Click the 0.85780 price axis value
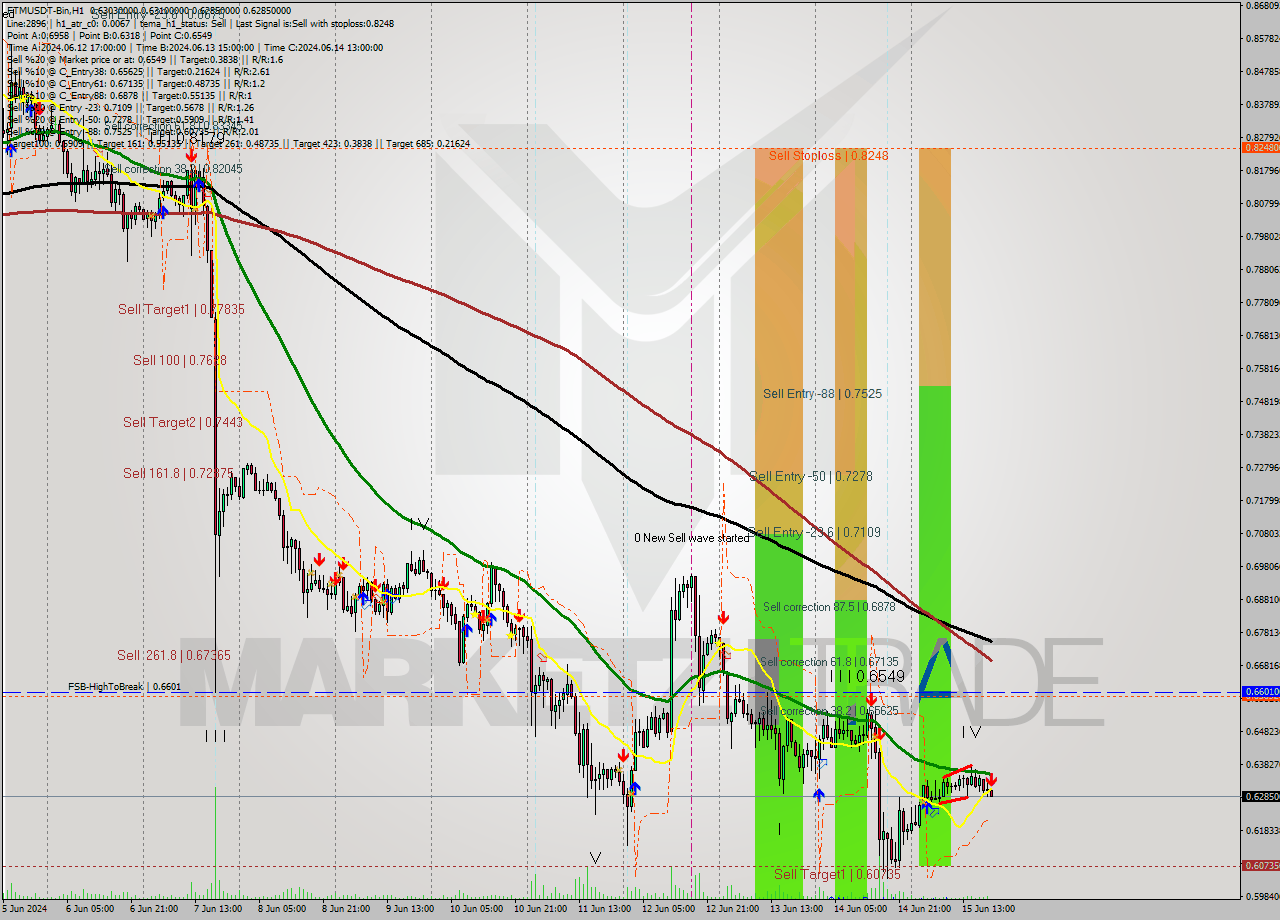 (x=1262, y=38)
